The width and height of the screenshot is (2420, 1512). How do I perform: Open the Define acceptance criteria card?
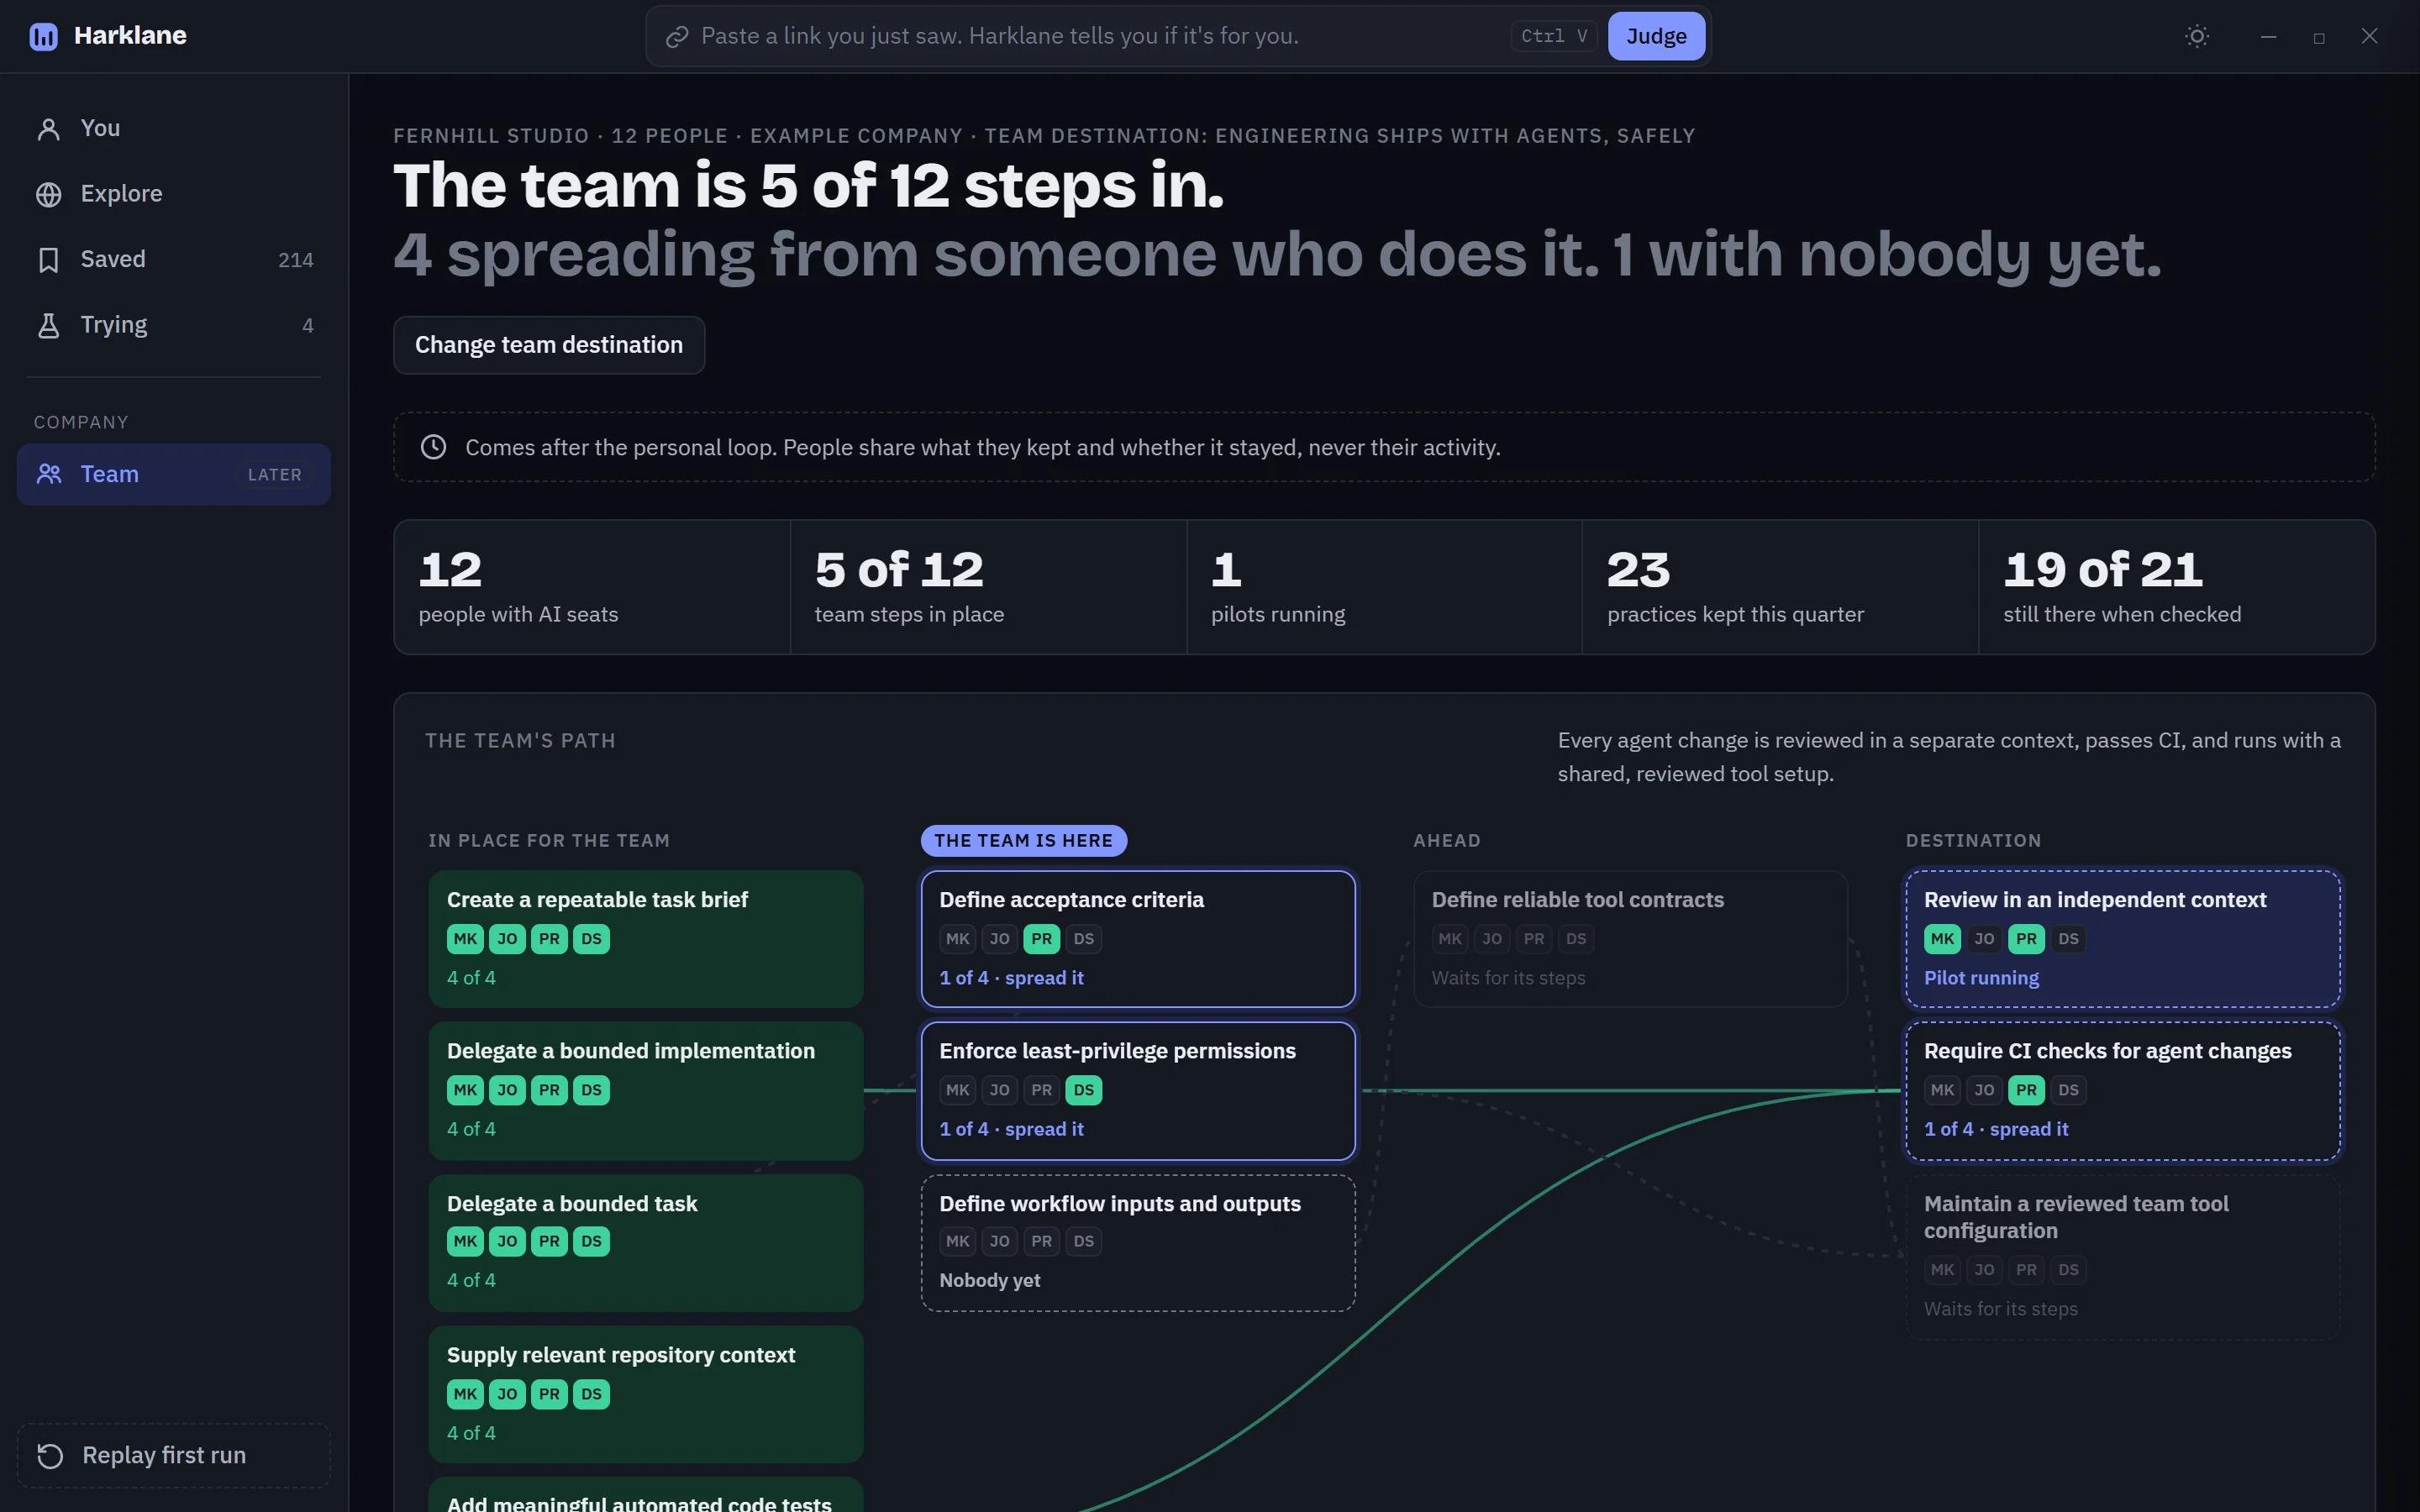1138,939
